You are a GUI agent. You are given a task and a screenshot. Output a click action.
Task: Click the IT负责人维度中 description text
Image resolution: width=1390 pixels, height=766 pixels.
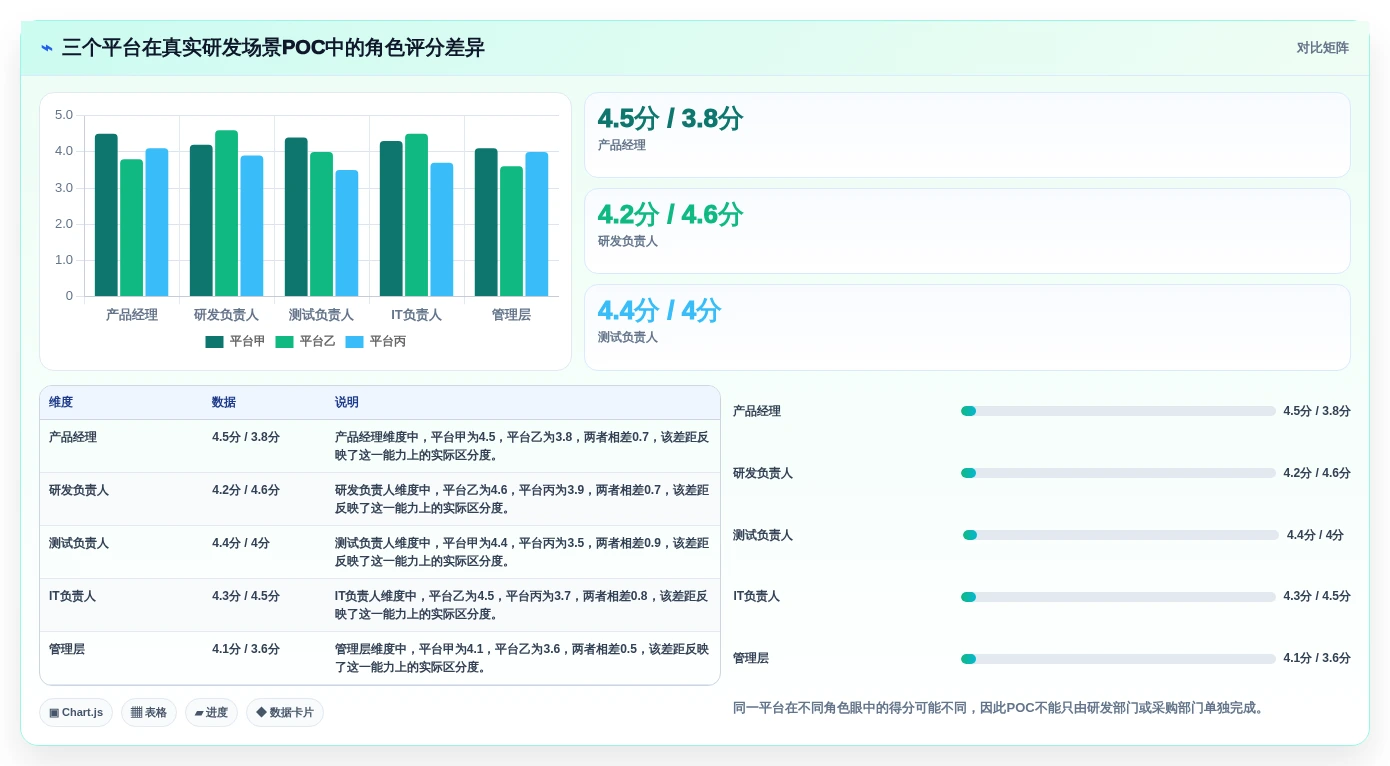(522, 605)
